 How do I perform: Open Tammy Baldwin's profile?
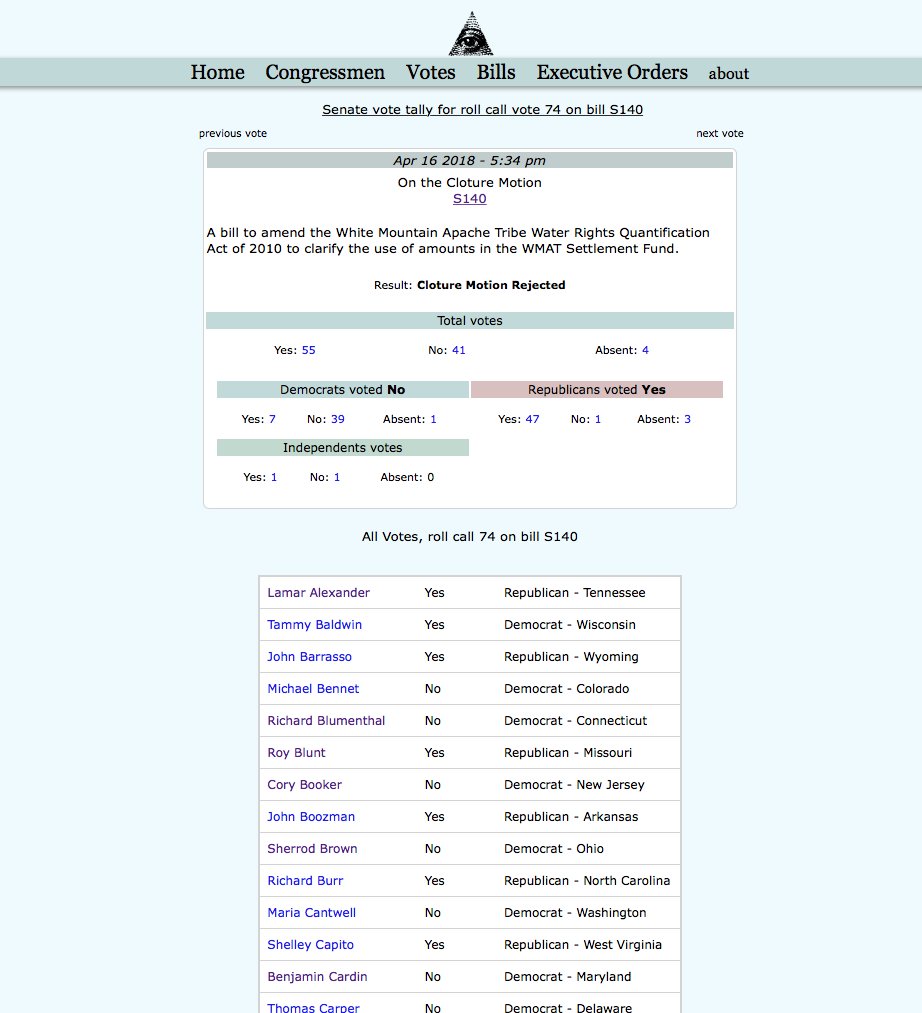tap(315, 625)
